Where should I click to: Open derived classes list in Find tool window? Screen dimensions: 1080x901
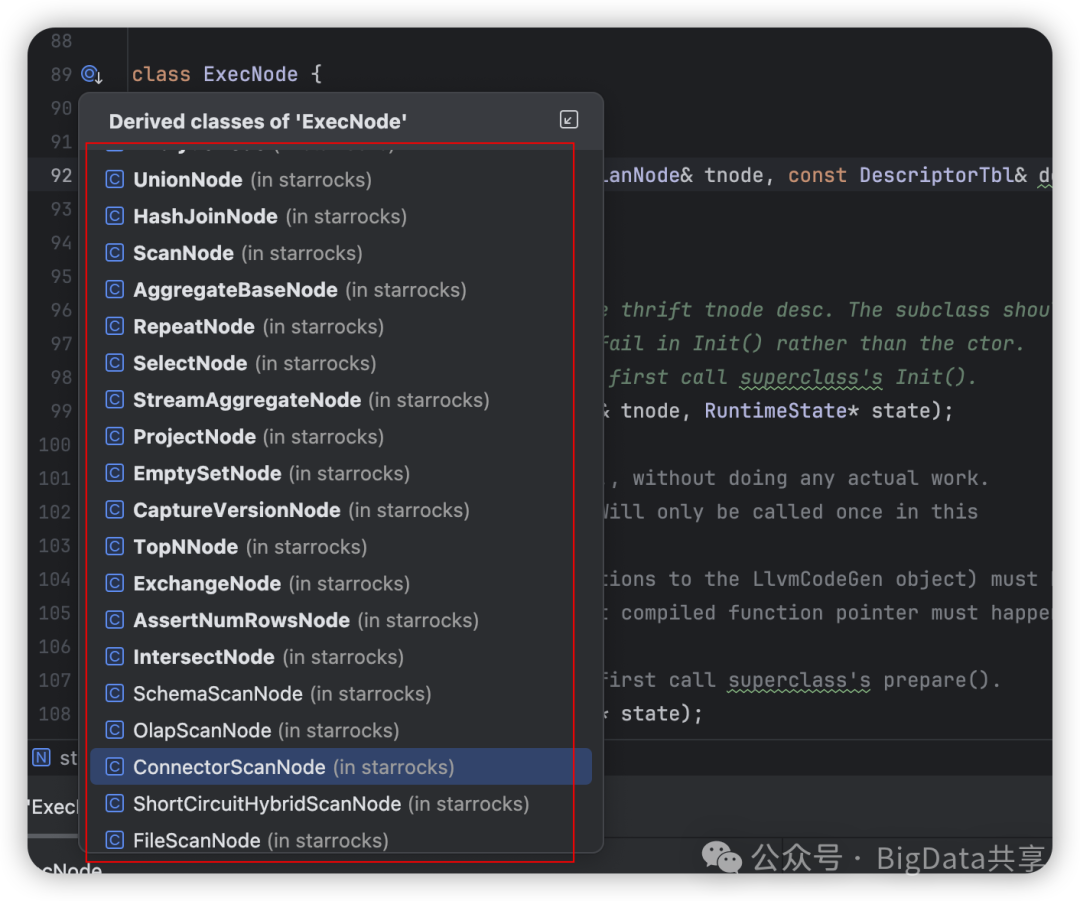[x=568, y=120]
